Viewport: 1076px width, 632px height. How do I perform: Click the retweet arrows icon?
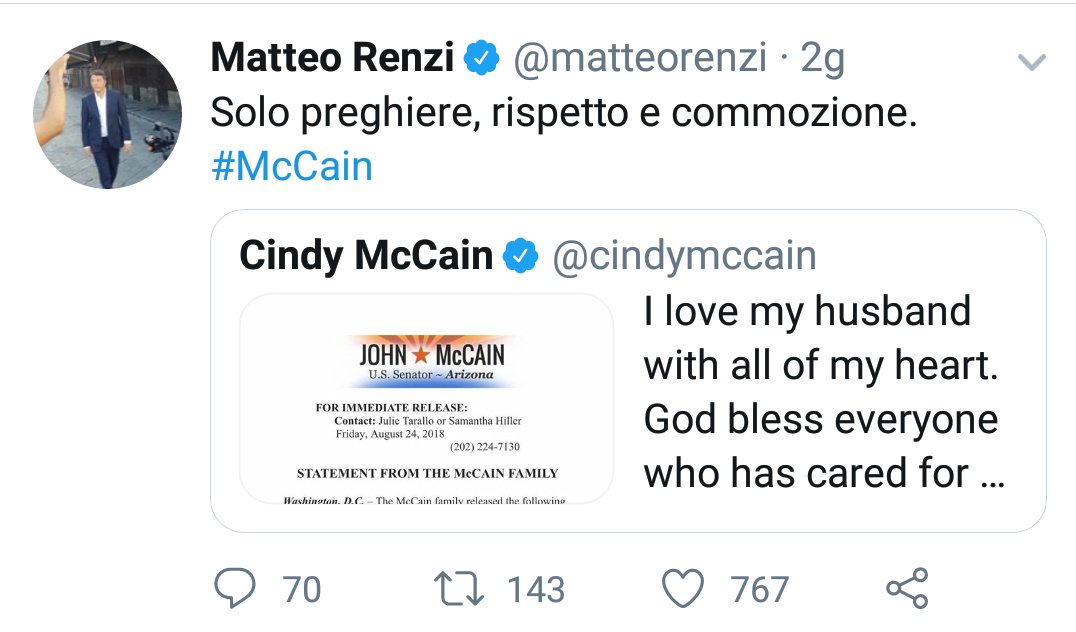462,589
